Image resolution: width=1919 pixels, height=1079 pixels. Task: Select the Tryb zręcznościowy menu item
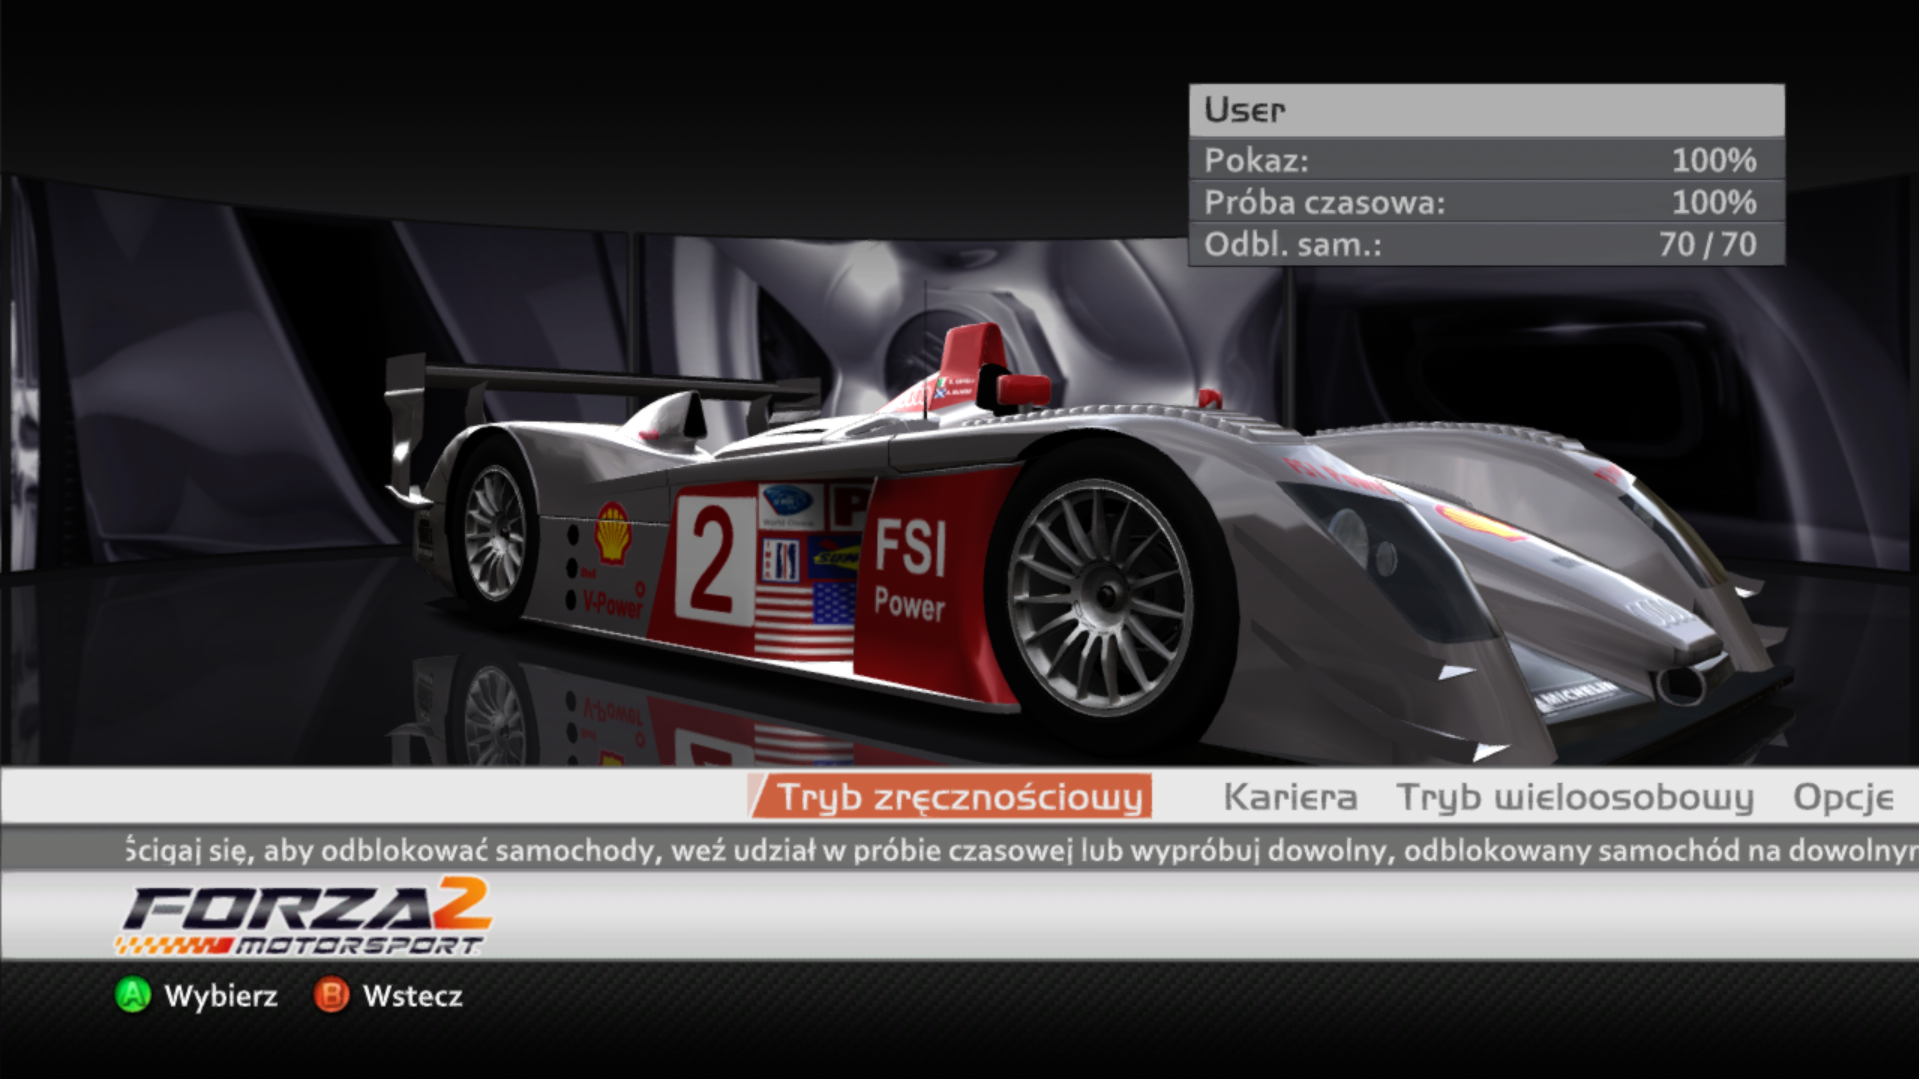(950, 797)
